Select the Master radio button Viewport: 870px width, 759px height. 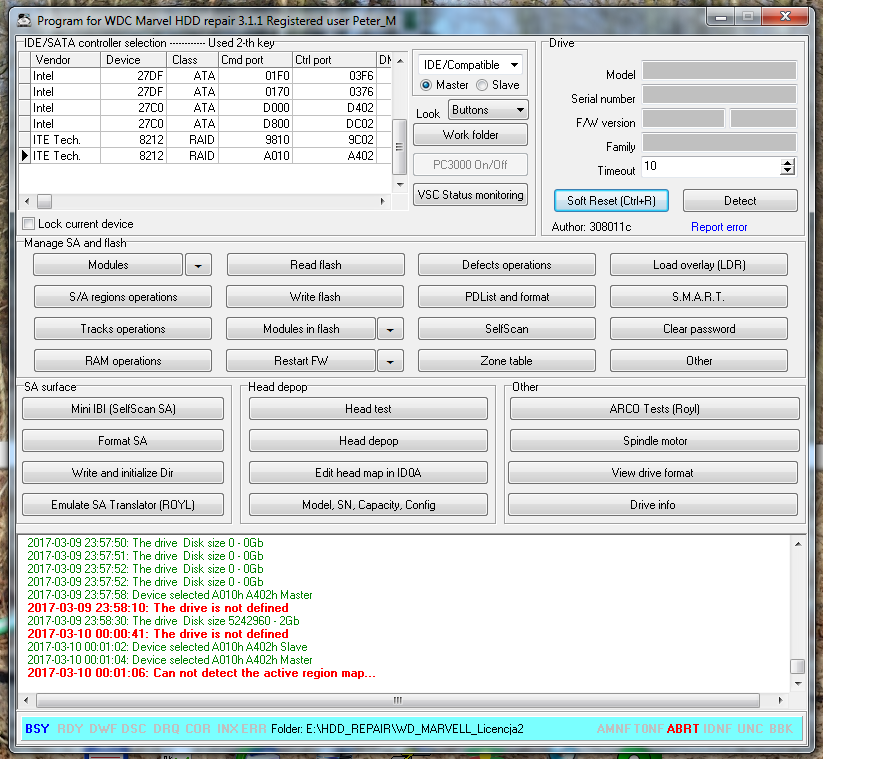click(426, 85)
